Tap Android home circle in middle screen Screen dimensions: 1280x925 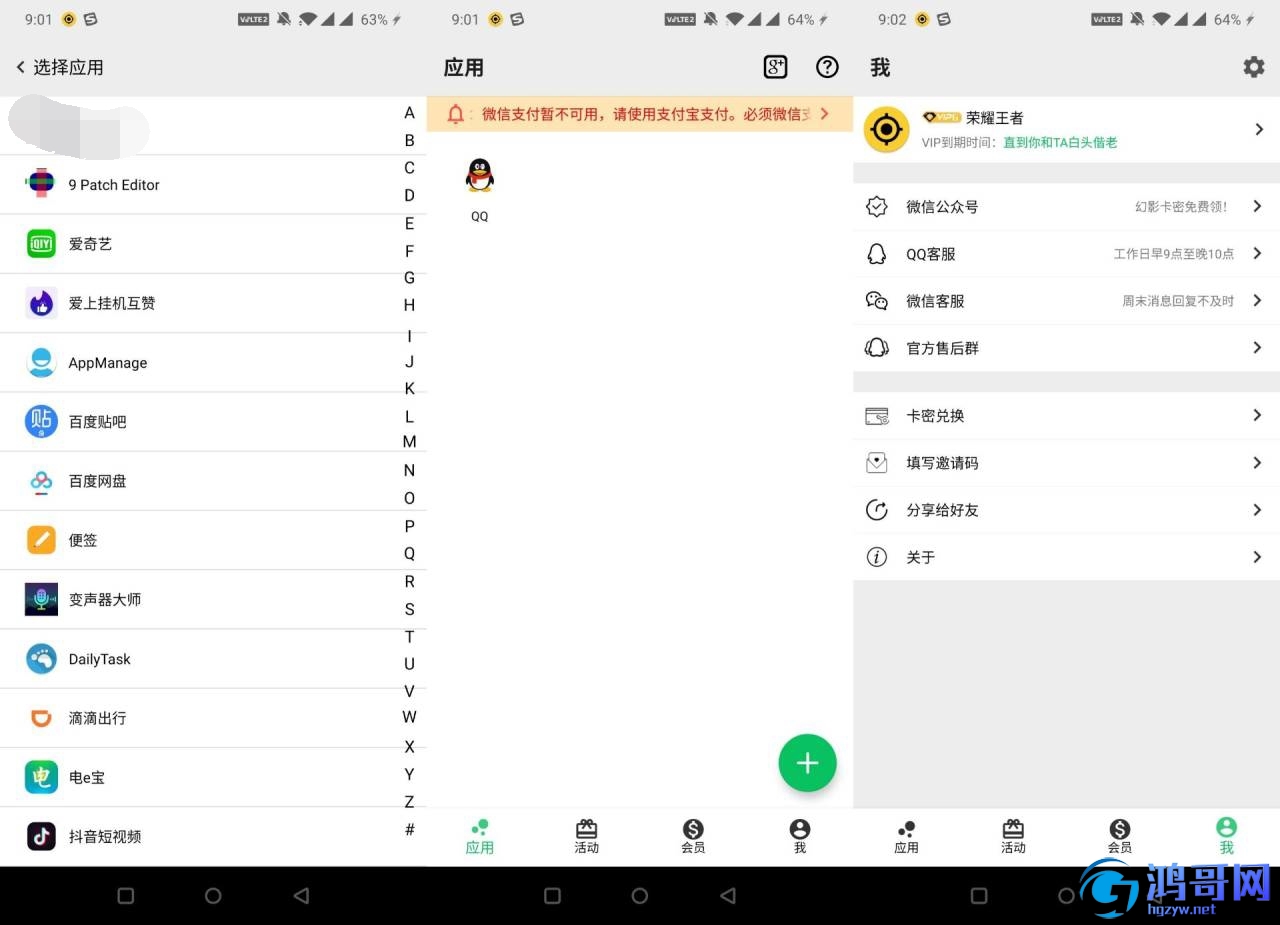640,896
